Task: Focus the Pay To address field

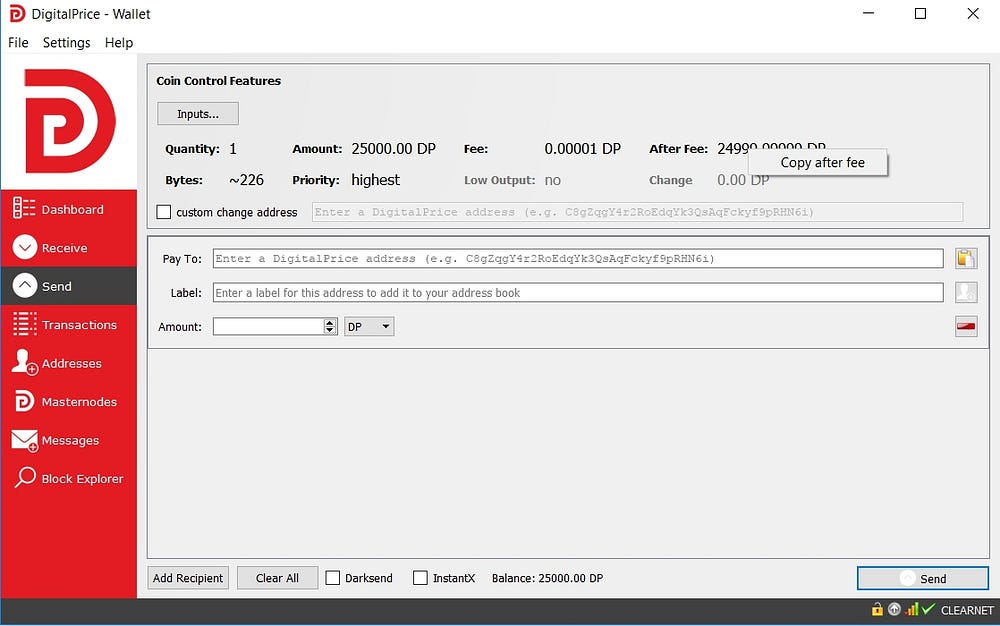Action: (578, 258)
